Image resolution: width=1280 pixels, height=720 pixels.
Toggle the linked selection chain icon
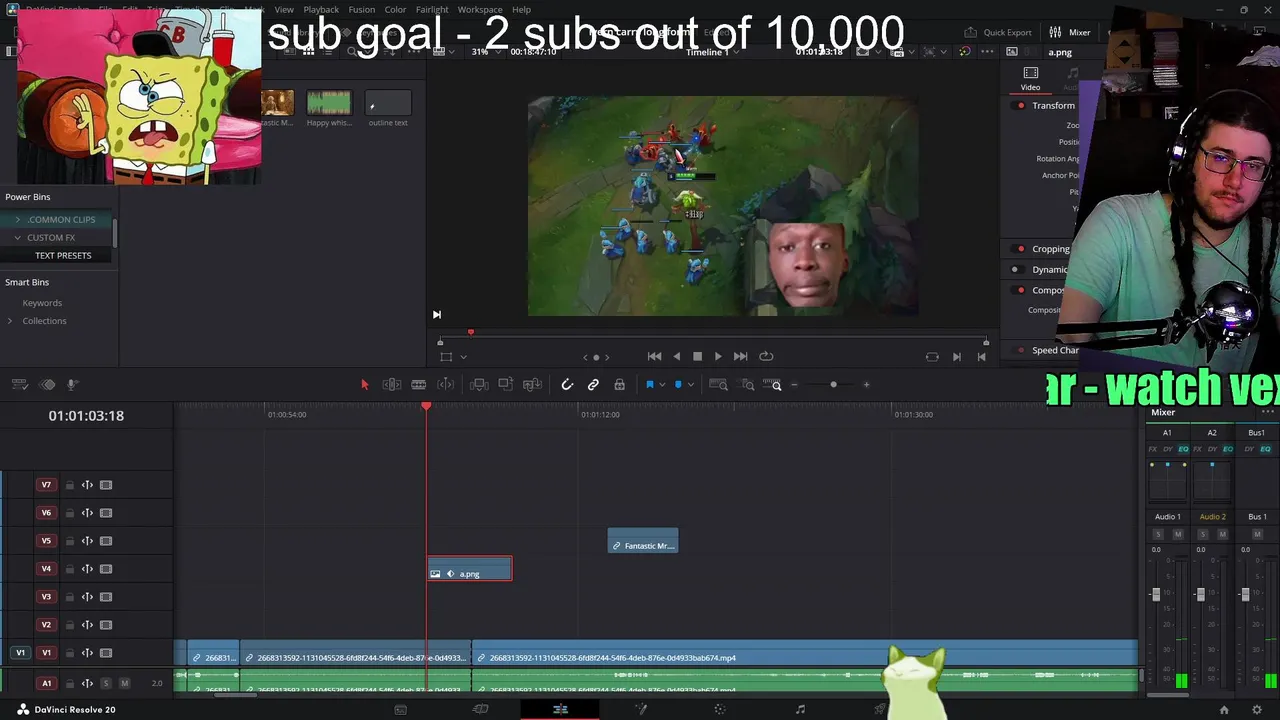click(593, 385)
